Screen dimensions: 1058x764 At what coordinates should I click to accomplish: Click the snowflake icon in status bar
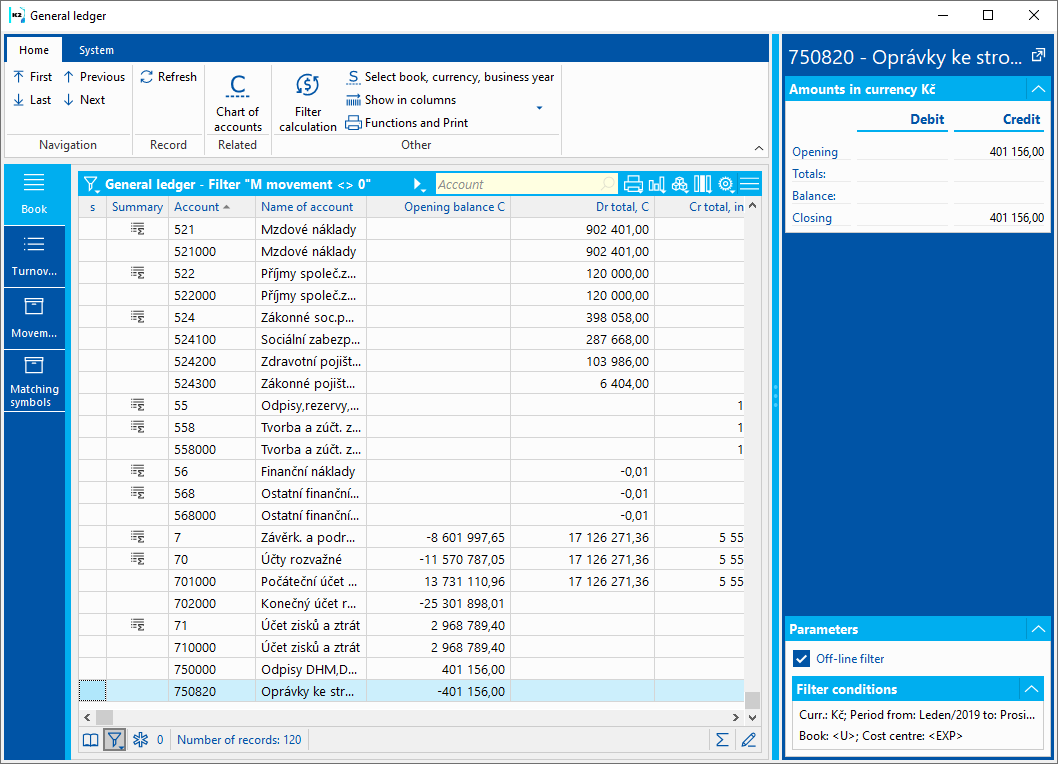pyautogui.click(x=141, y=740)
